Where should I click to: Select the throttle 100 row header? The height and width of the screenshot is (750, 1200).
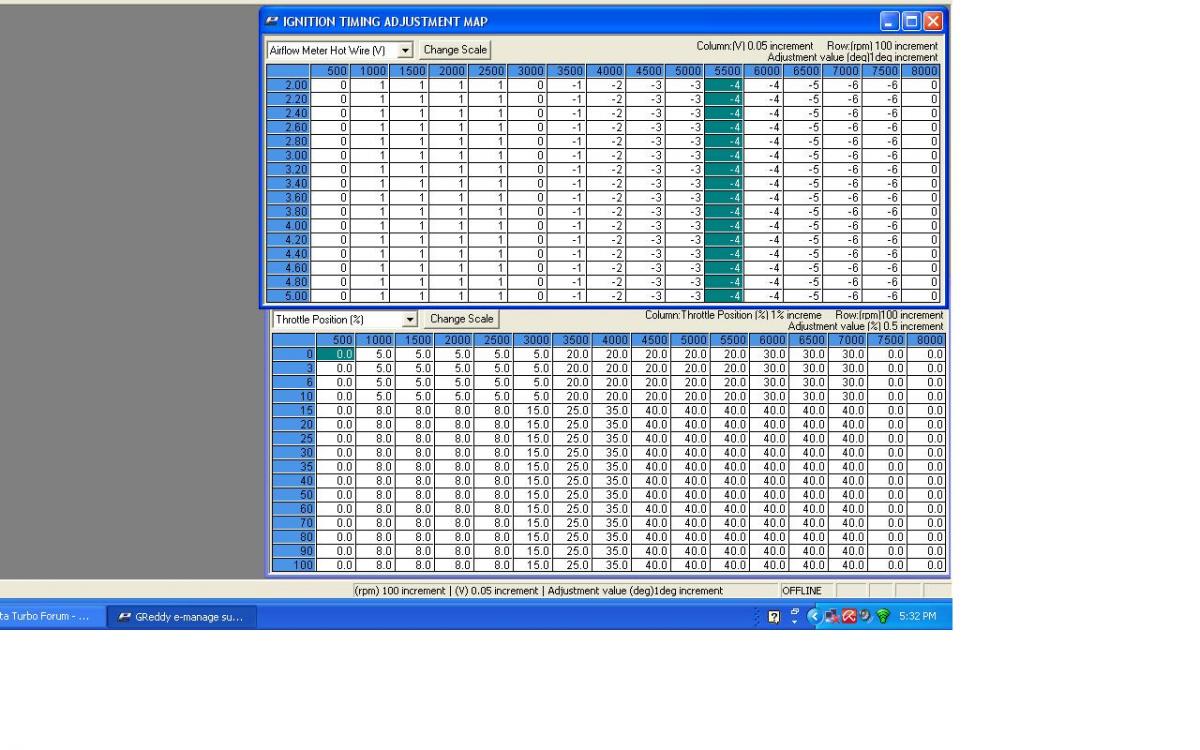(295, 567)
